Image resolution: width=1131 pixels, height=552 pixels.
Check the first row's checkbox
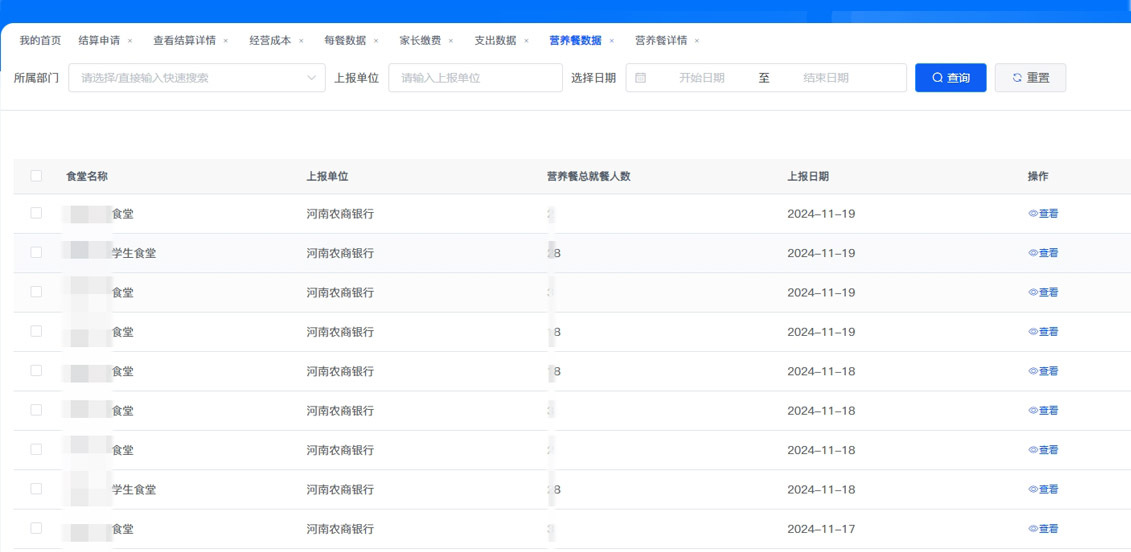[36, 213]
